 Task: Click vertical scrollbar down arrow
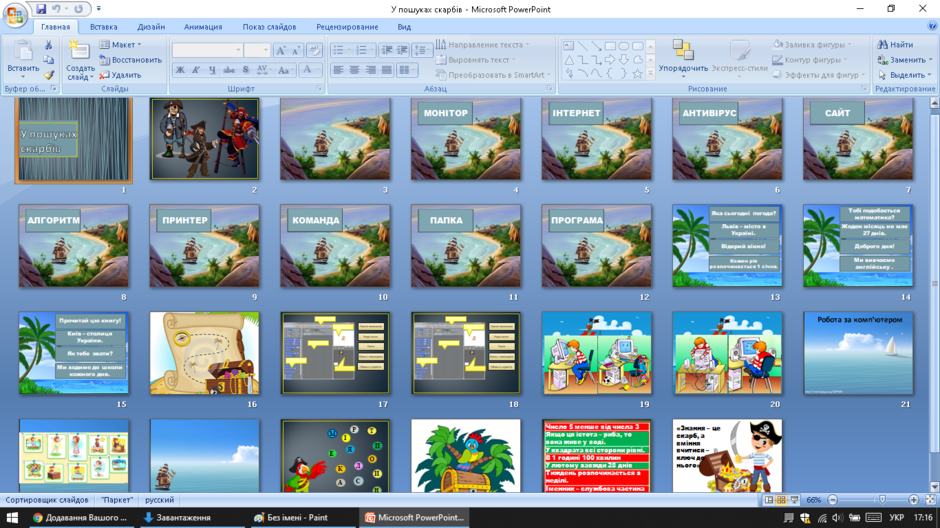point(935,487)
